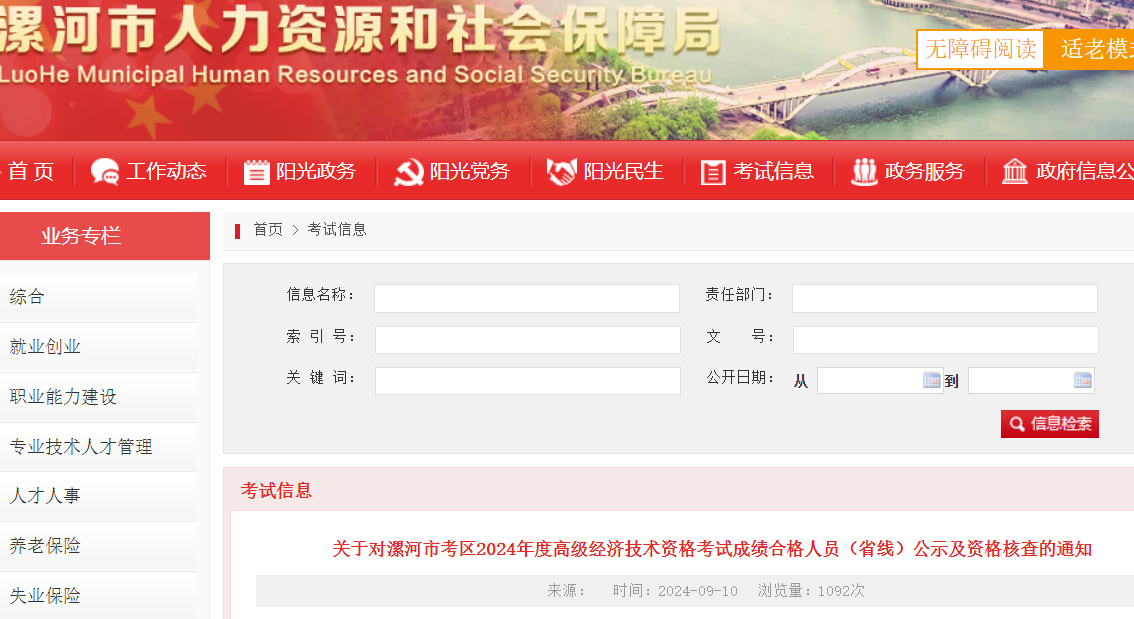The image size is (1134, 619).
Task: Open the 高级经济技术资格考试 notice headline link
Action: (x=712, y=549)
